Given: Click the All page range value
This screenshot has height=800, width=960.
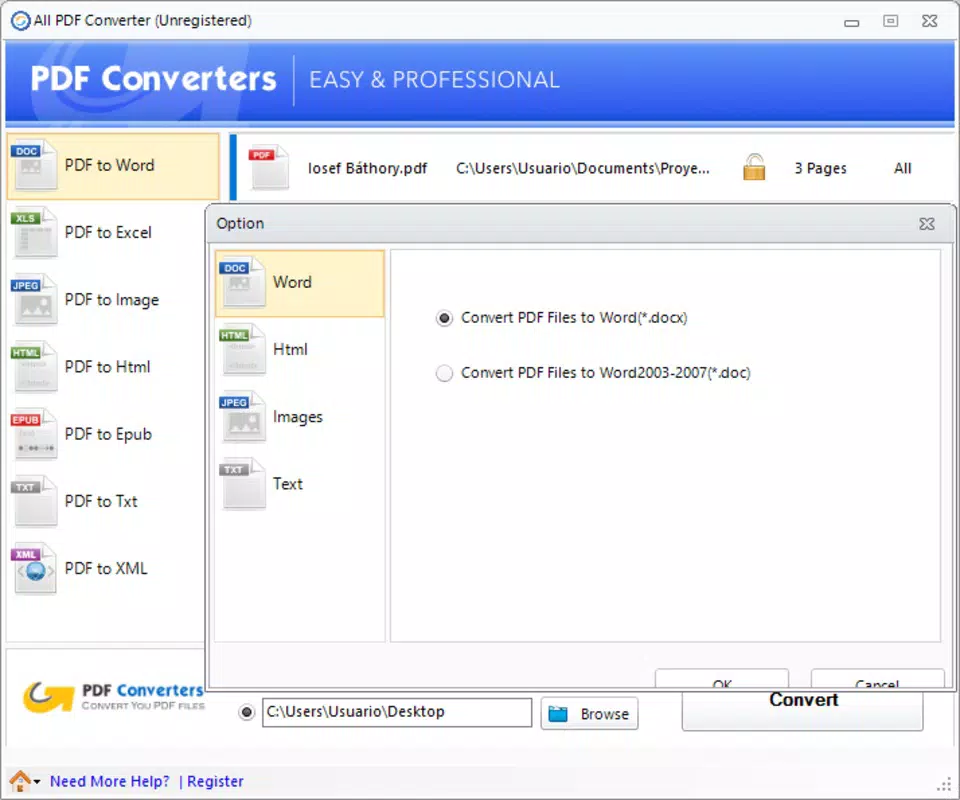Looking at the screenshot, I should [902, 168].
